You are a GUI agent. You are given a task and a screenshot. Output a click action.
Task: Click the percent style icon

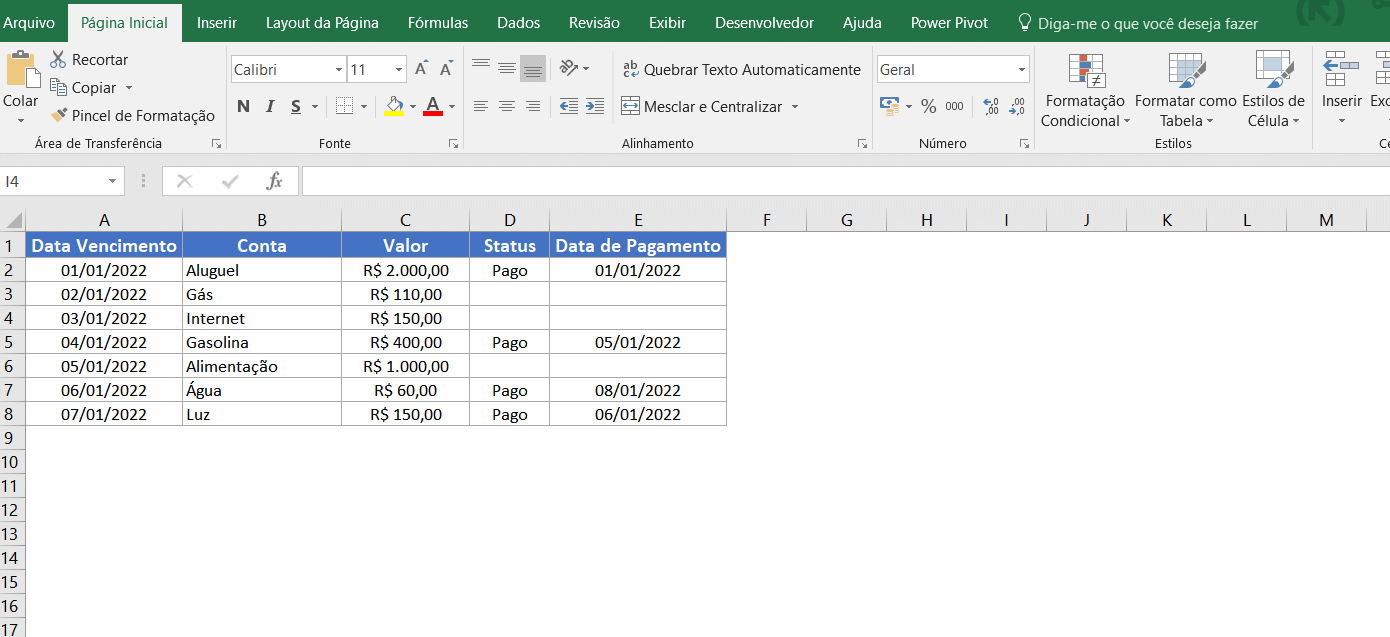tap(928, 106)
